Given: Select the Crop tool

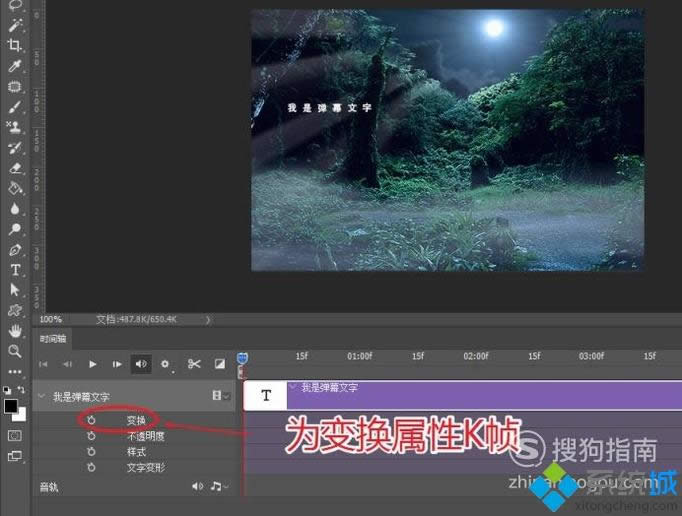Looking at the screenshot, I should 15,45.
